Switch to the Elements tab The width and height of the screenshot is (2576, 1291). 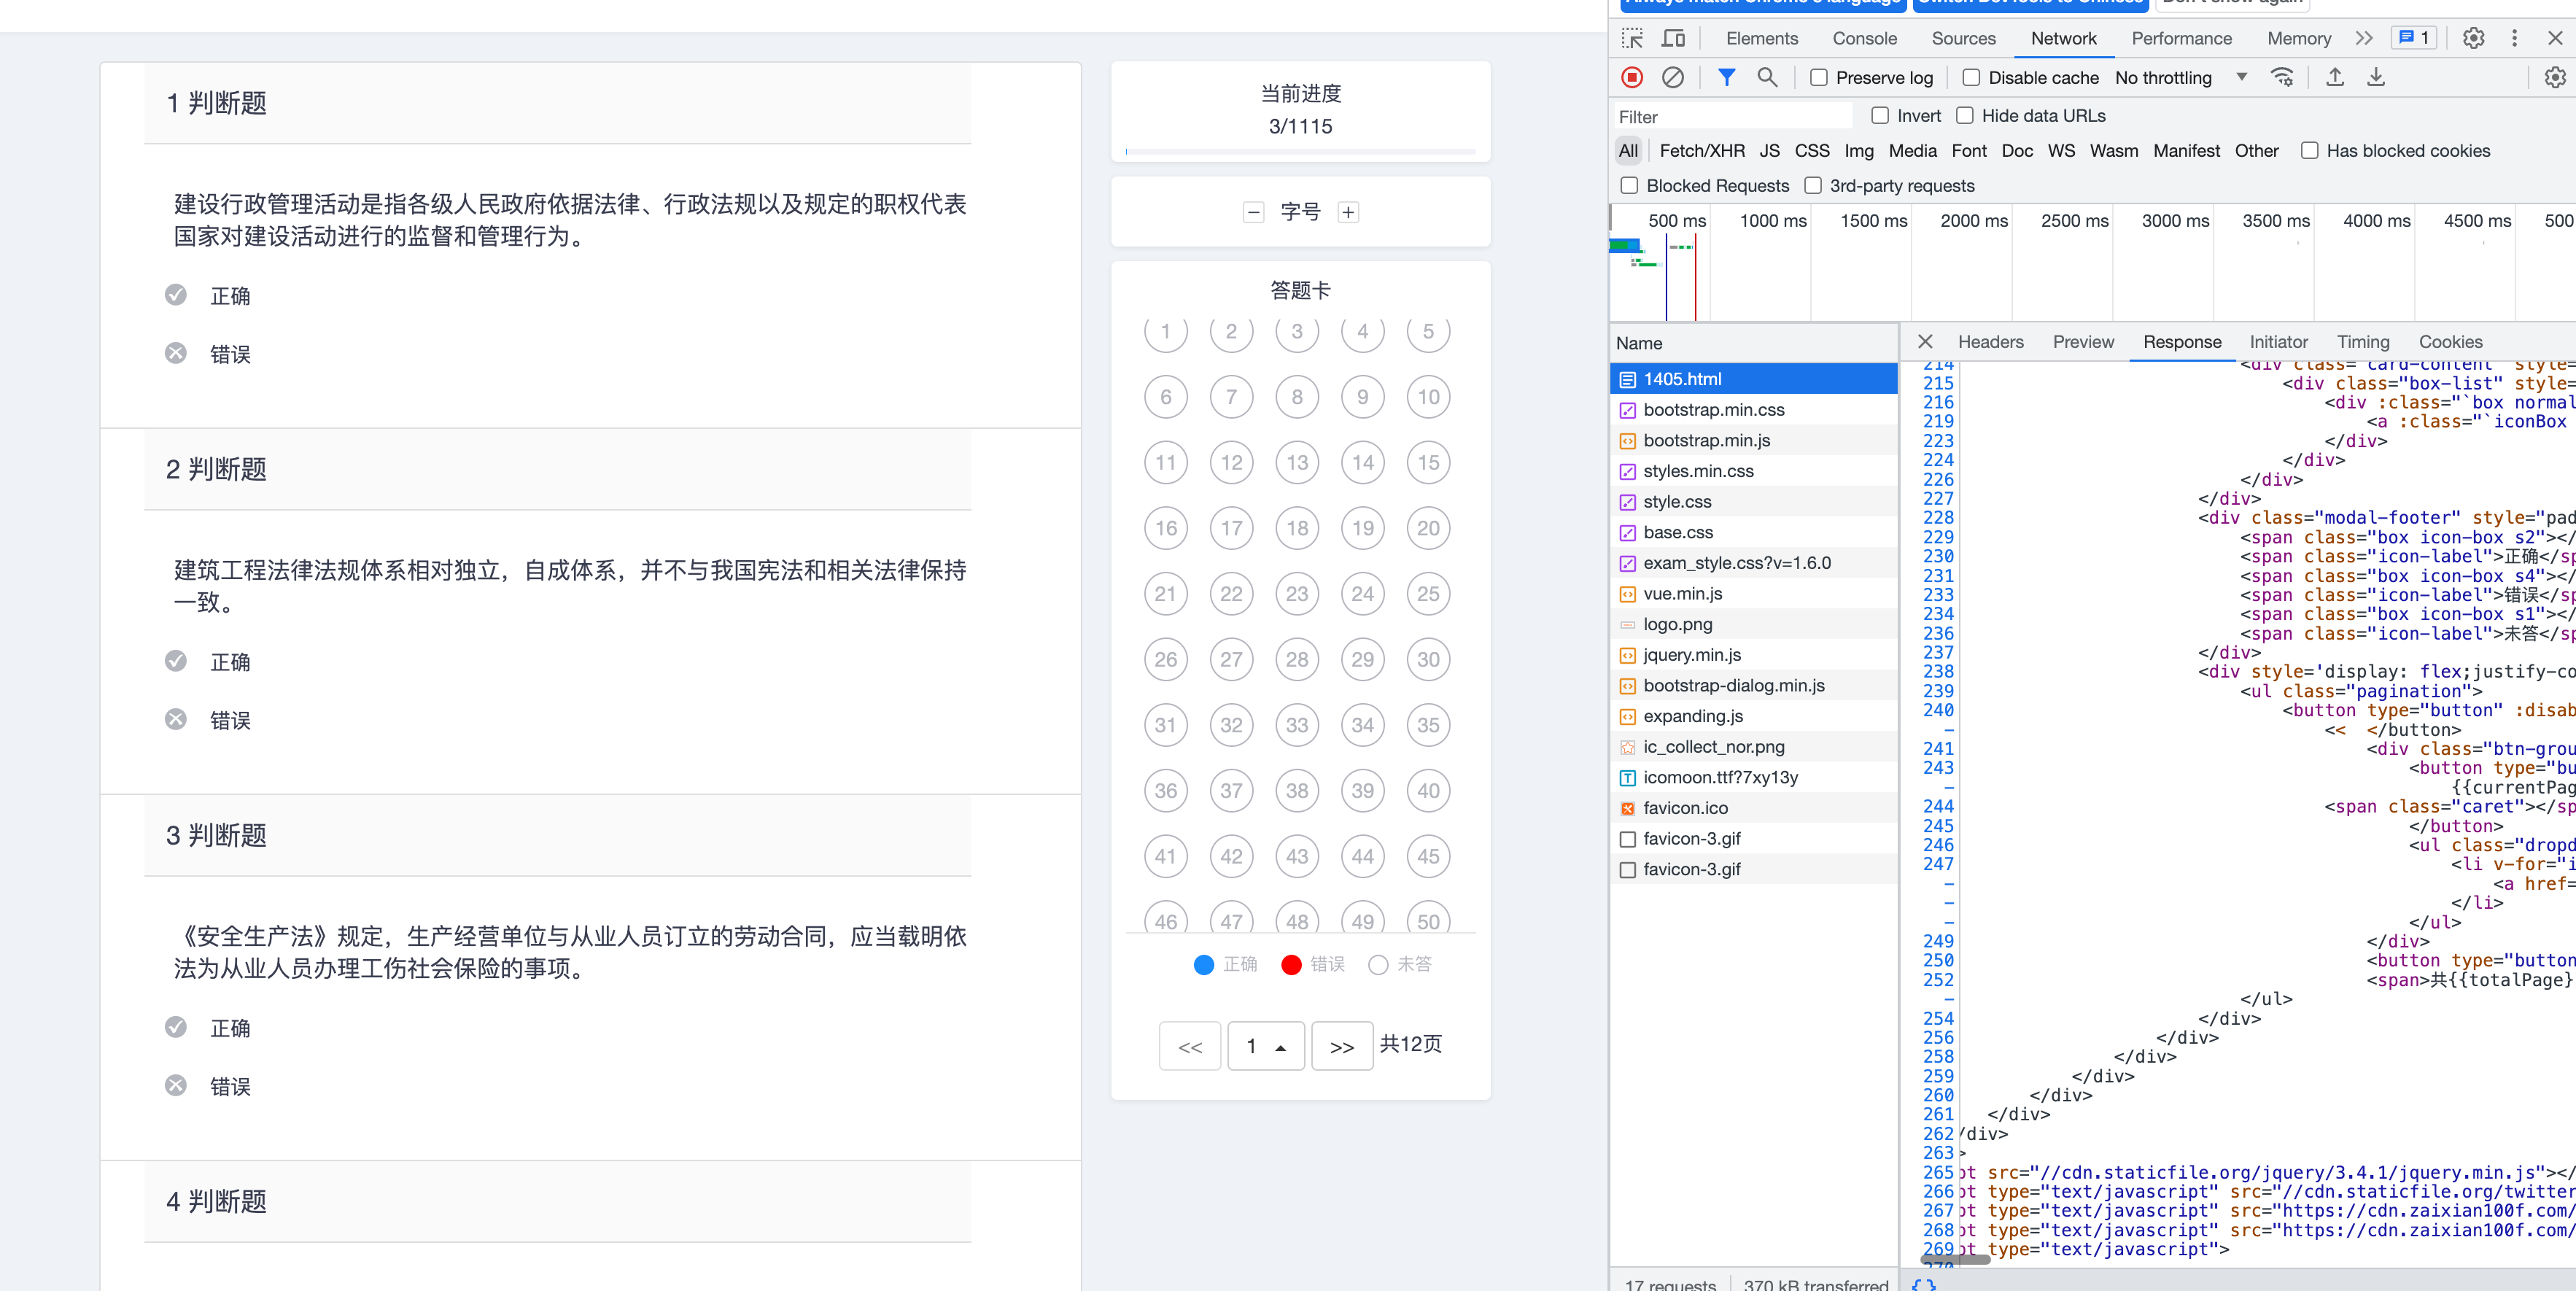click(1761, 38)
